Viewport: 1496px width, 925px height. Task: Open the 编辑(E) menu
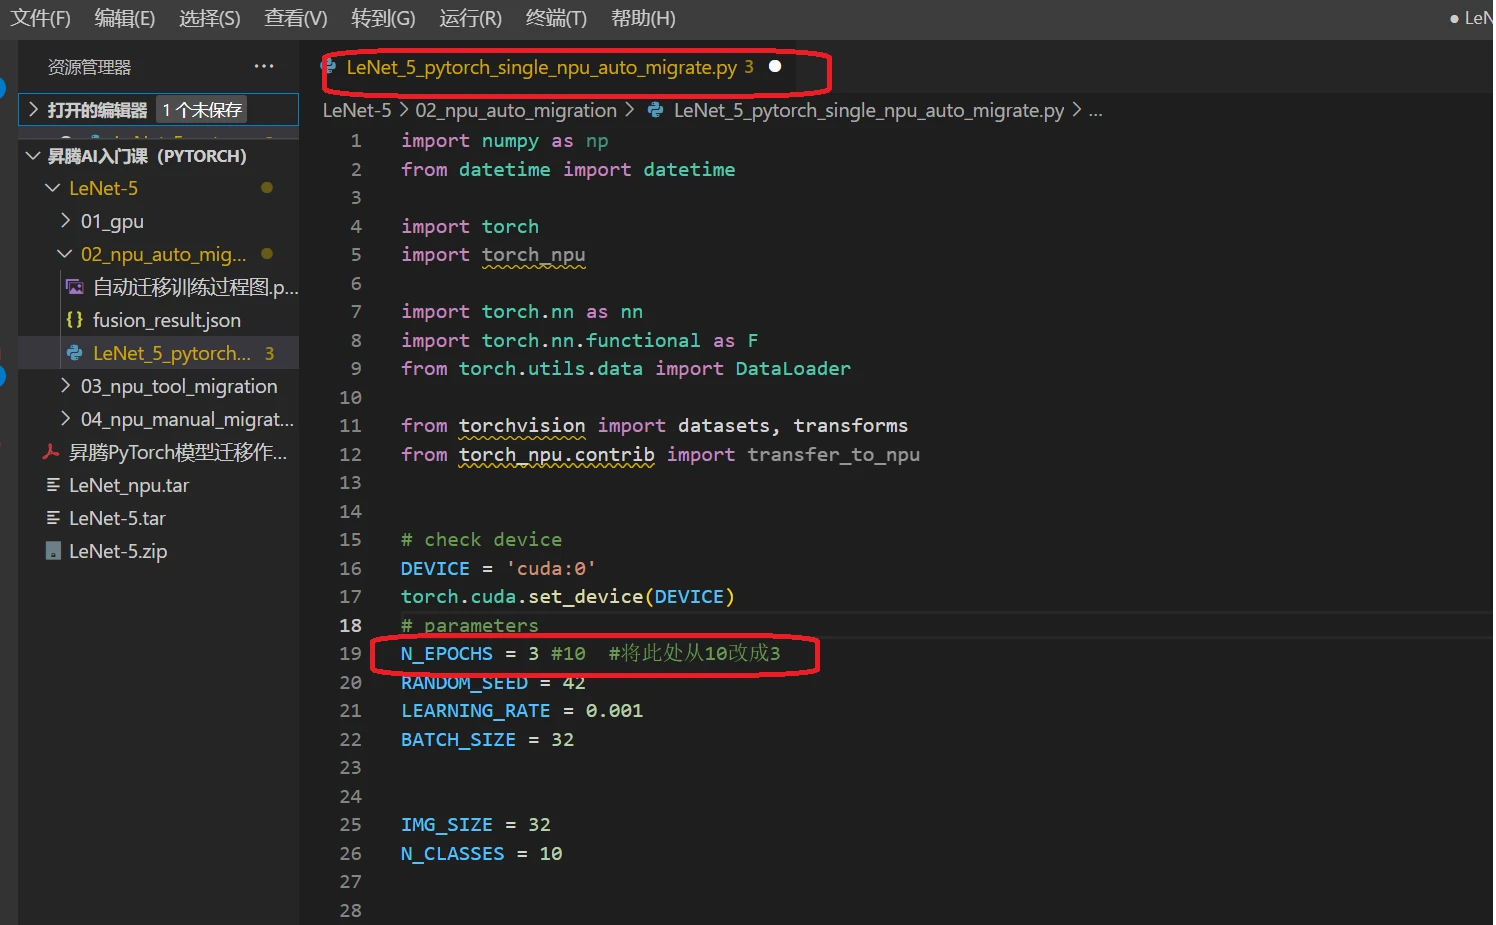(125, 18)
